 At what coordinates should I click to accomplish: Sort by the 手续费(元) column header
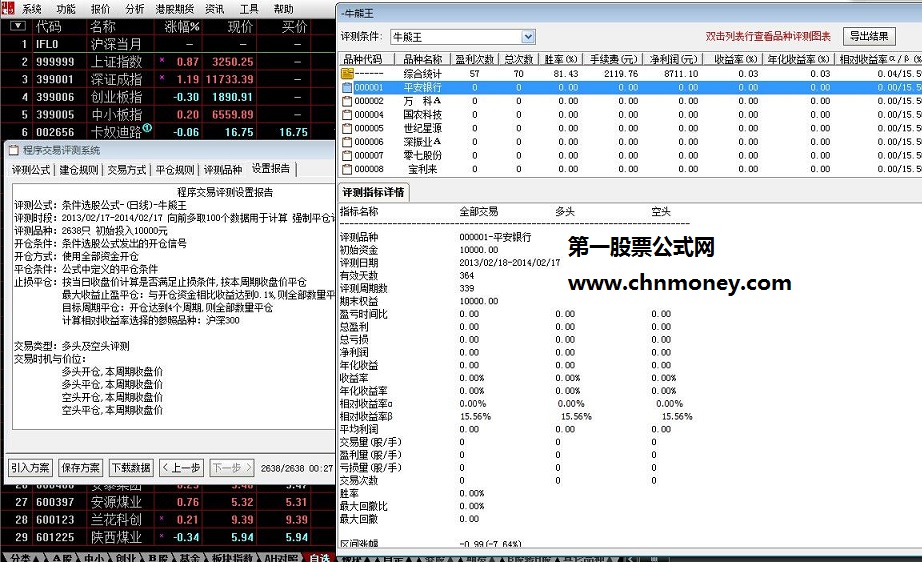coord(613,59)
